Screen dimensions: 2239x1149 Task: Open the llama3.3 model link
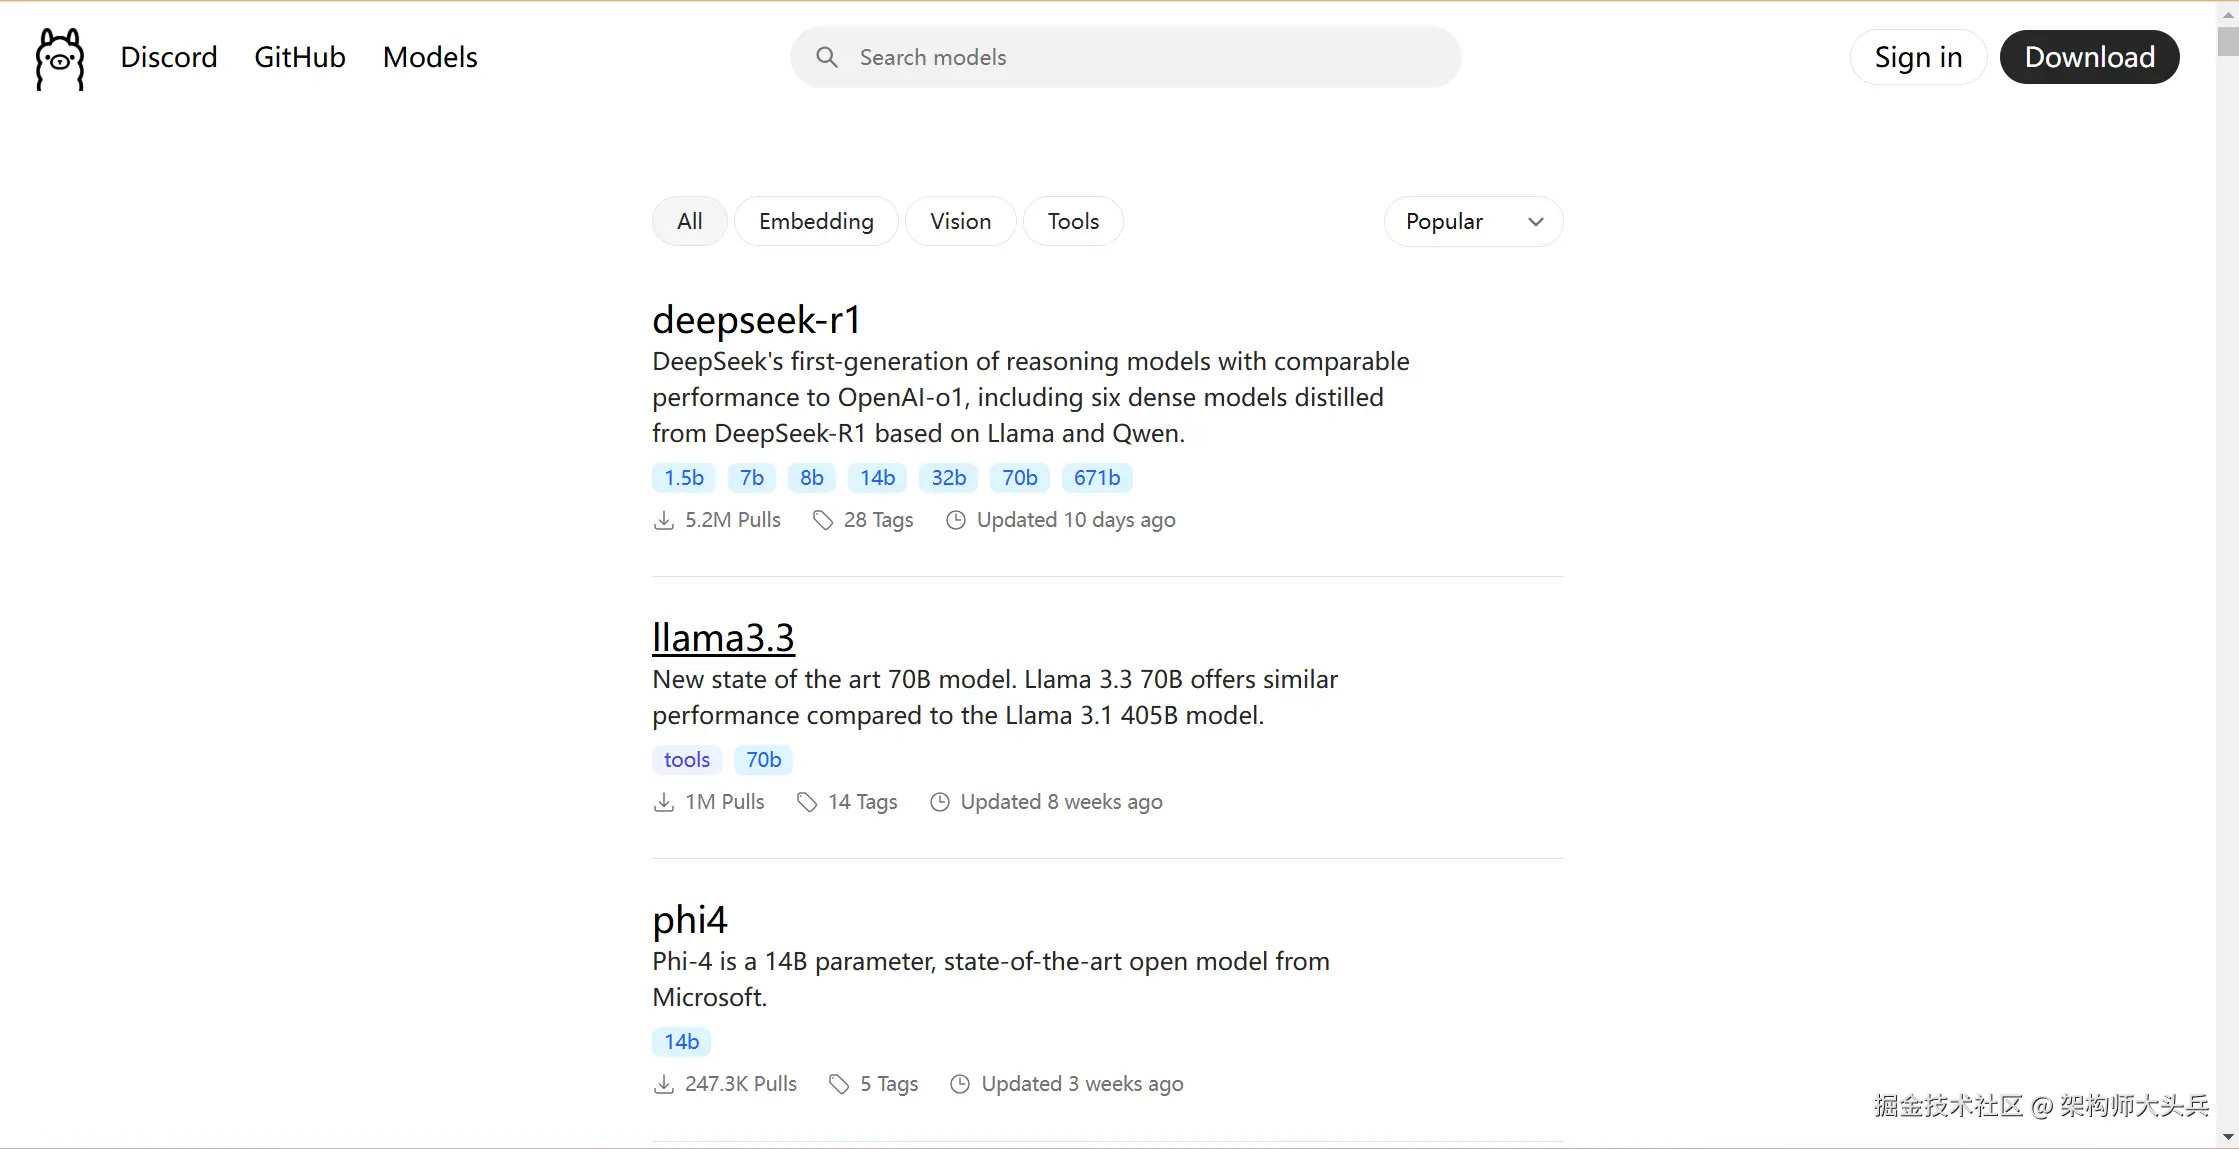pyautogui.click(x=723, y=638)
